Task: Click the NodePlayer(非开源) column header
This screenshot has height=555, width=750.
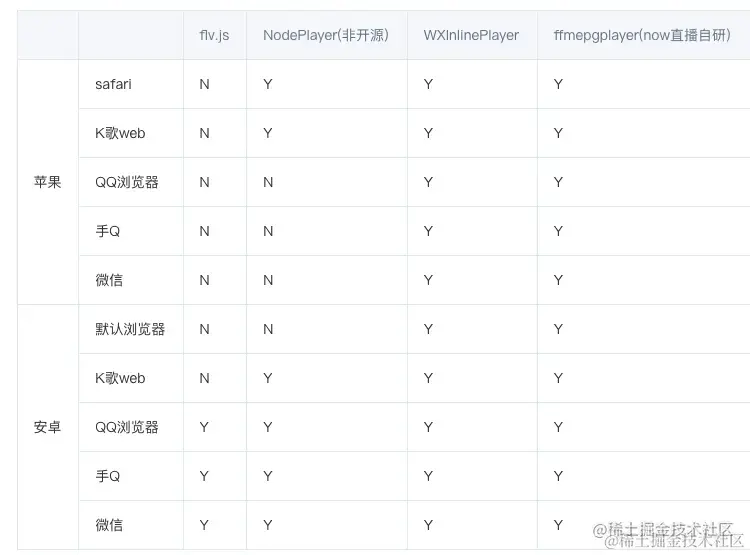Action: 326,35
